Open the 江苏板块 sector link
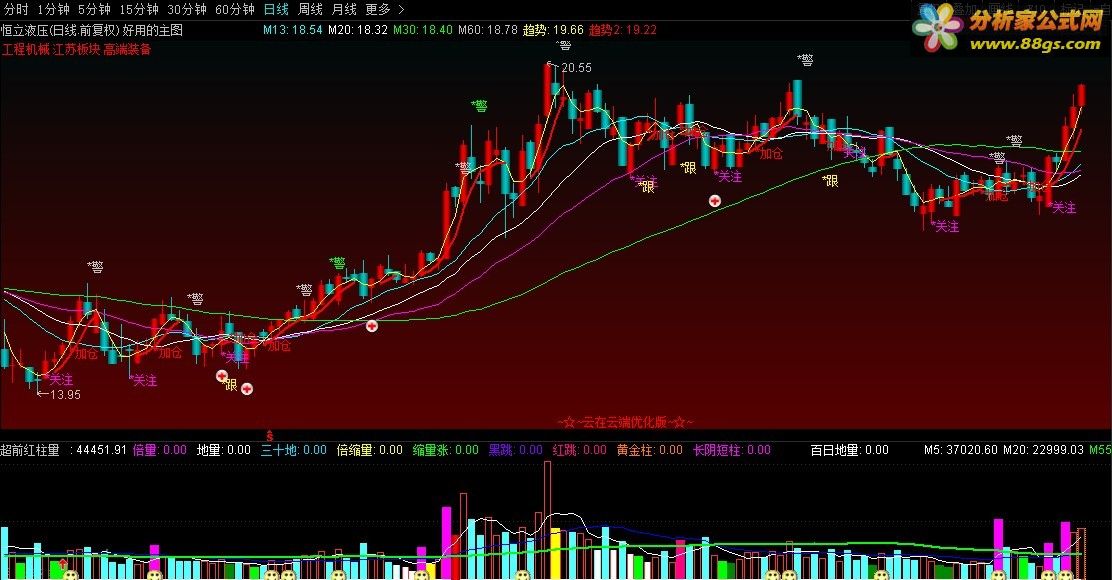This screenshot has width=1112, height=580. pyautogui.click(x=77, y=50)
